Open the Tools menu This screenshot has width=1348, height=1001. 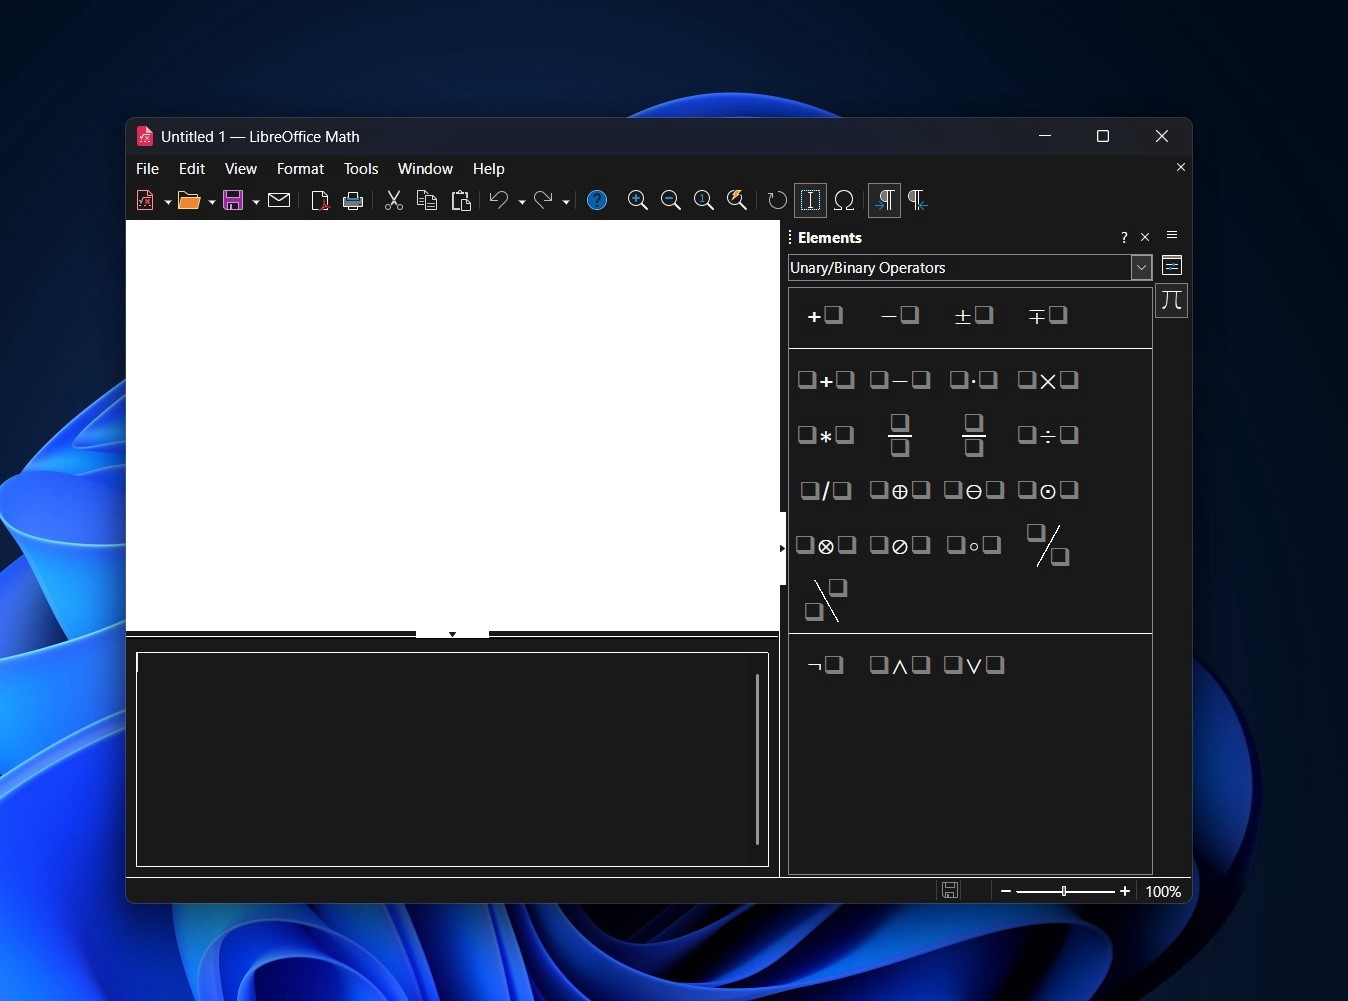point(361,168)
